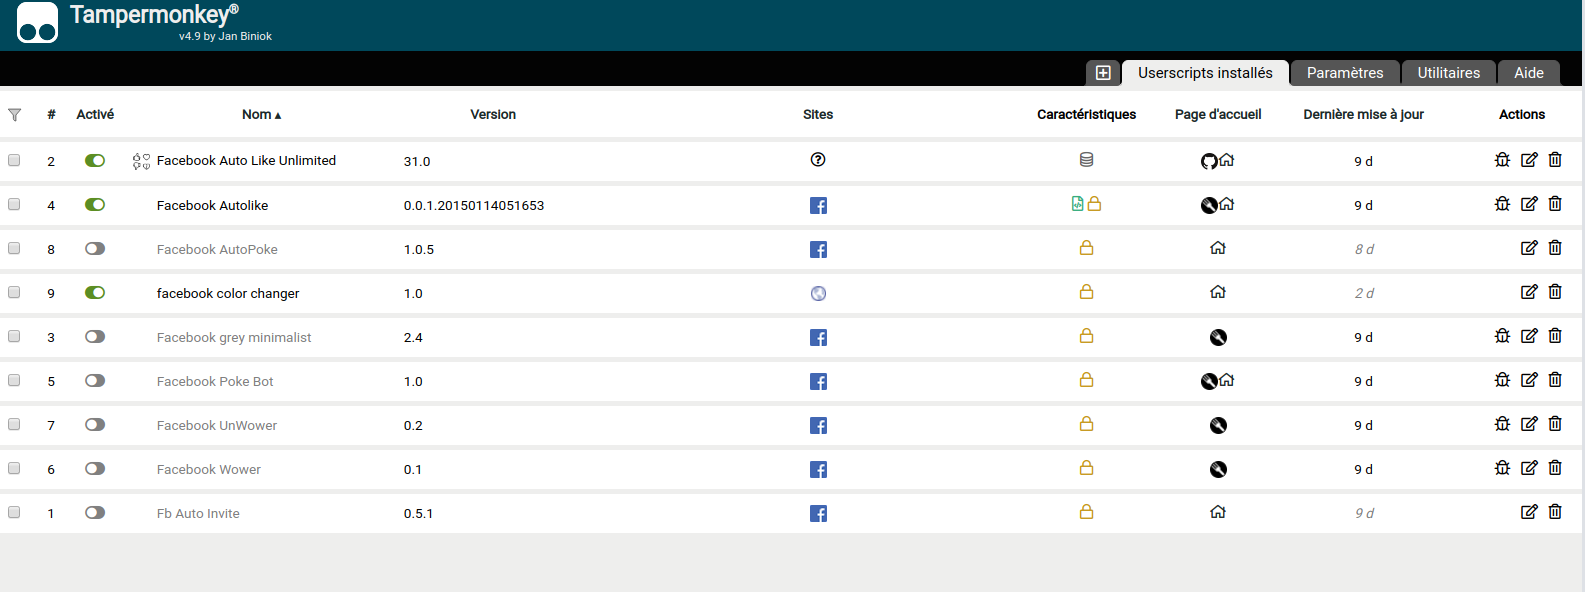This screenshot has width=1585, height=592.
Task: Edit the Facebook Auto Like Unlimited script
Action: (x=1529, y=160)
